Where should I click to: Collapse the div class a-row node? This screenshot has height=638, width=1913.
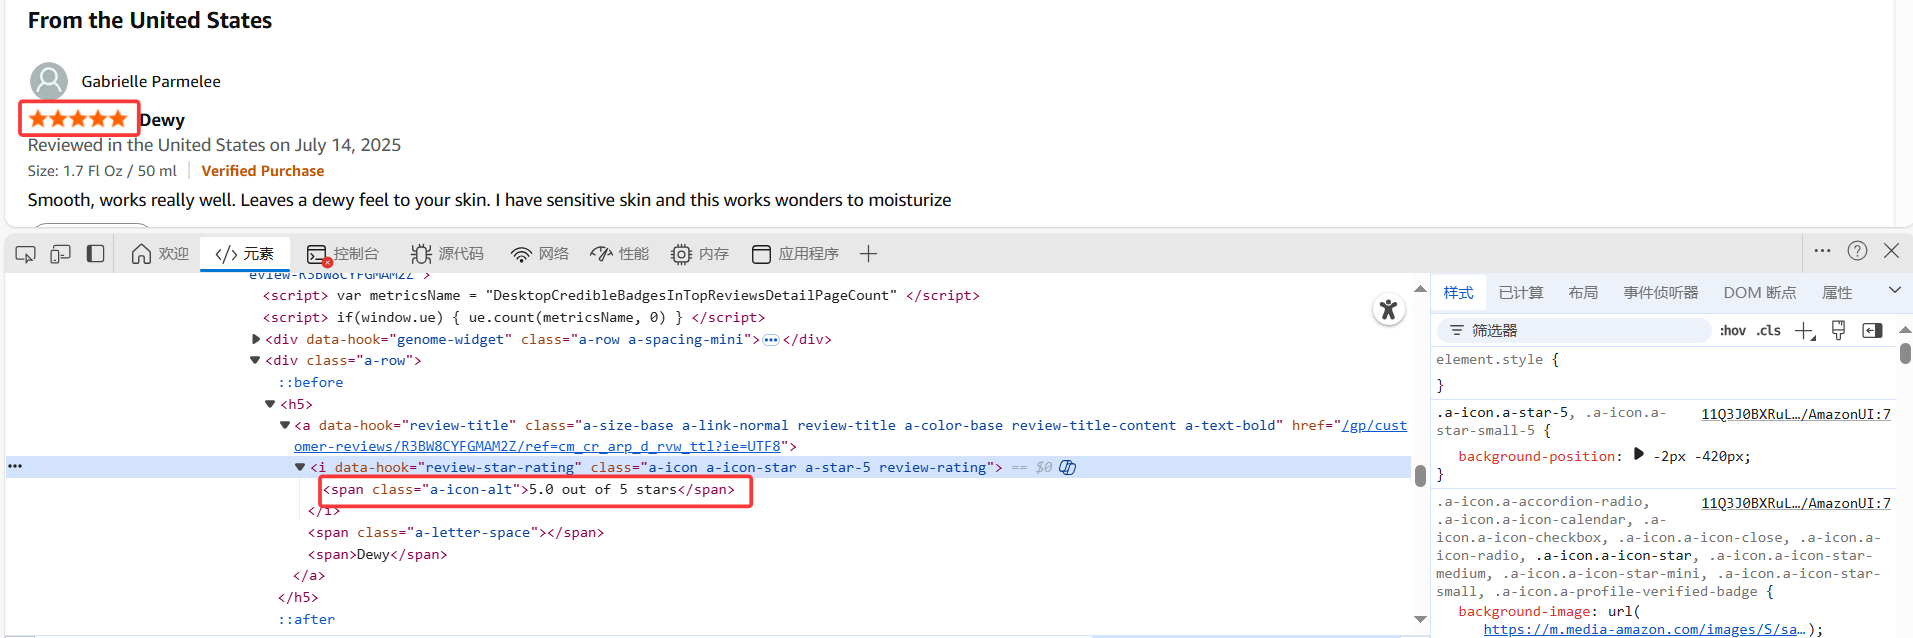pos(256,360)
